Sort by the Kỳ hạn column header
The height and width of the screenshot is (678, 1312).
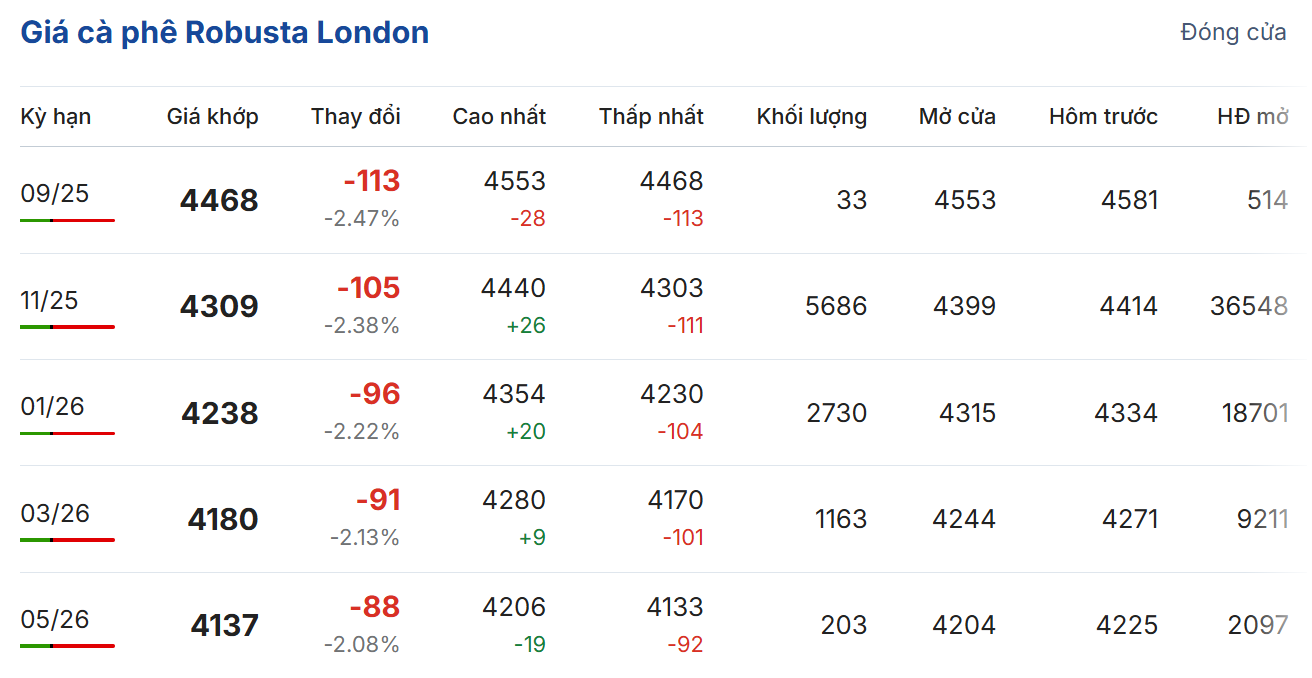coord(56,116)
